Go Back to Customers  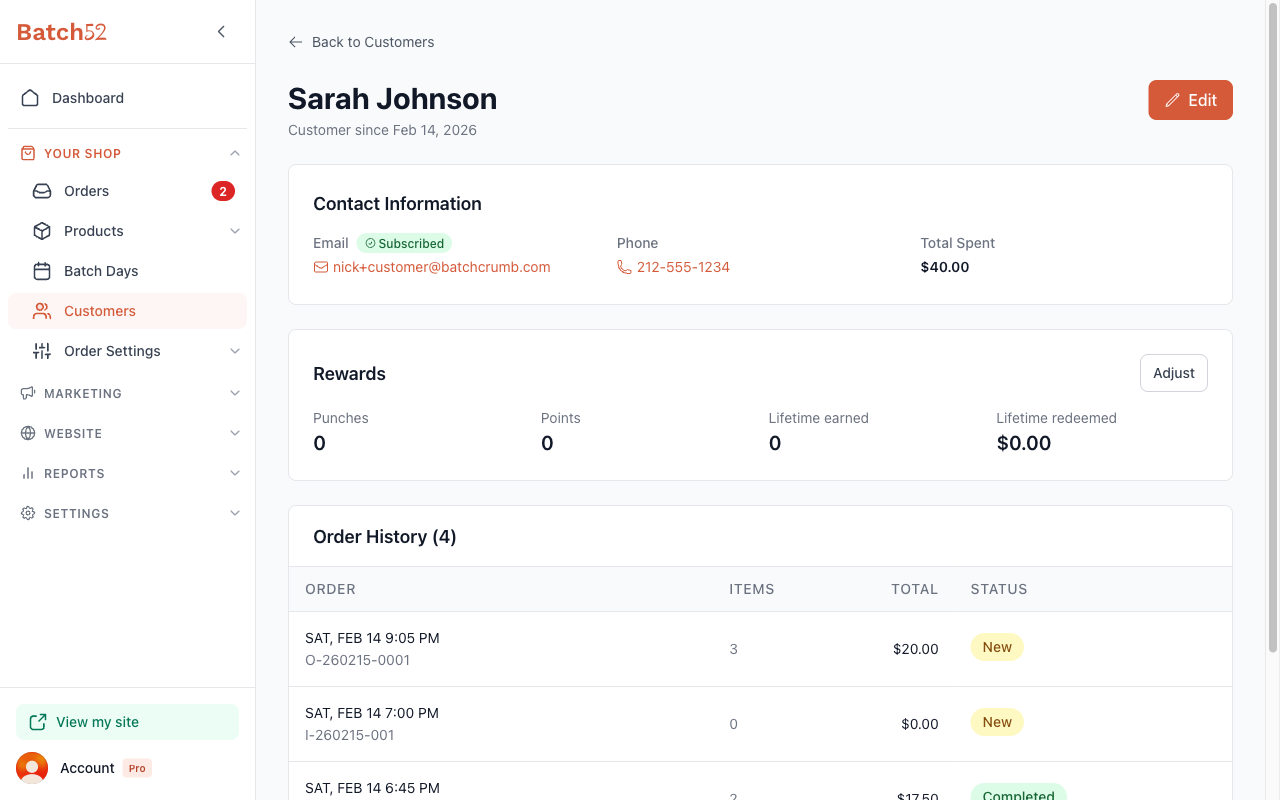[361, 42]
